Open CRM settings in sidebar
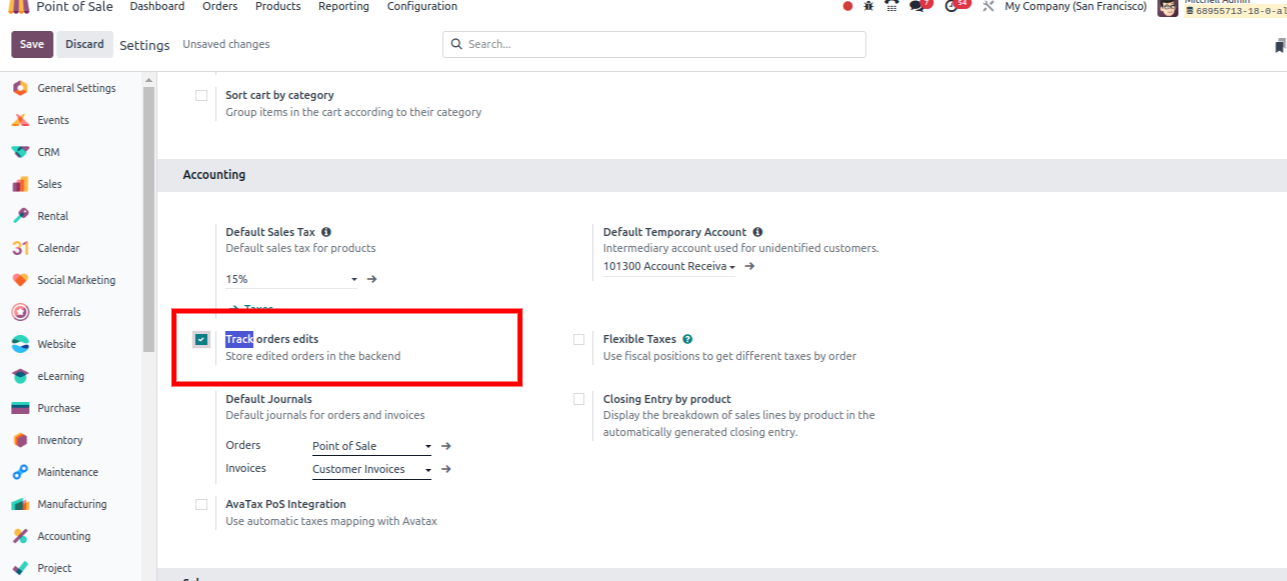The height and width of the screenshot is (581, 1287). tap(48, 152)
